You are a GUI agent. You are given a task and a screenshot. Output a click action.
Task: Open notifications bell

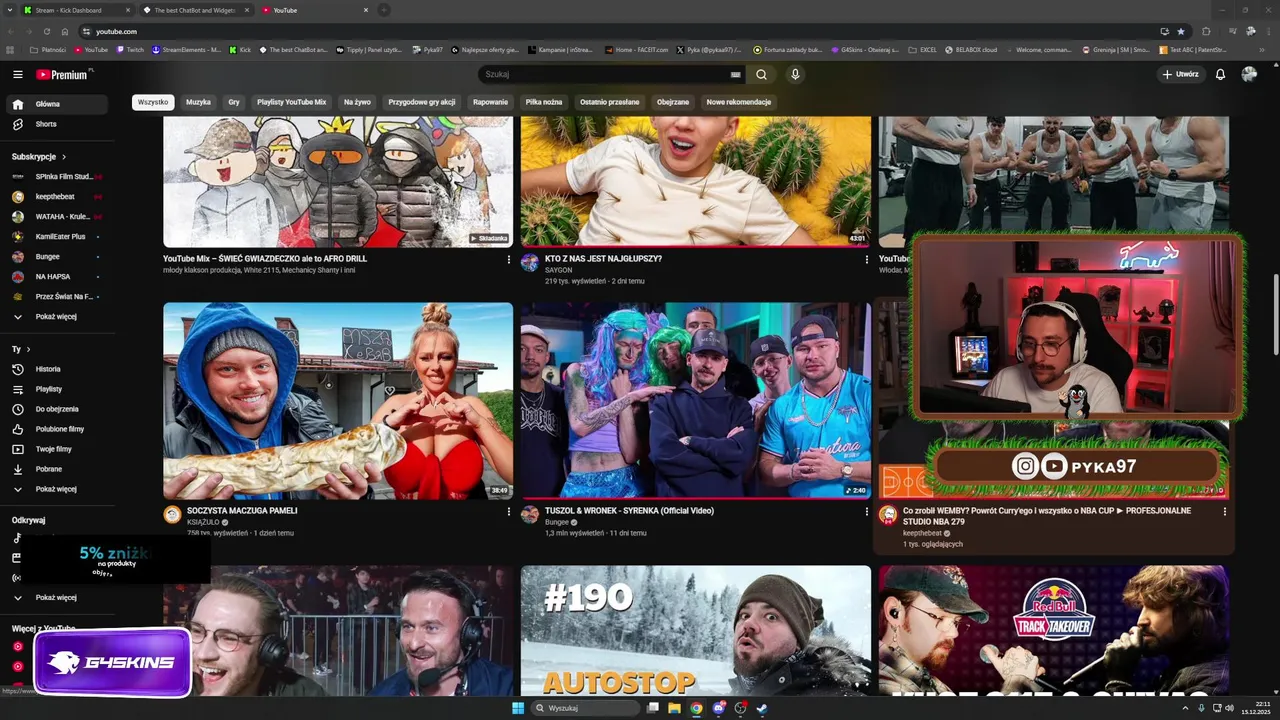[x=1220, y=74]
